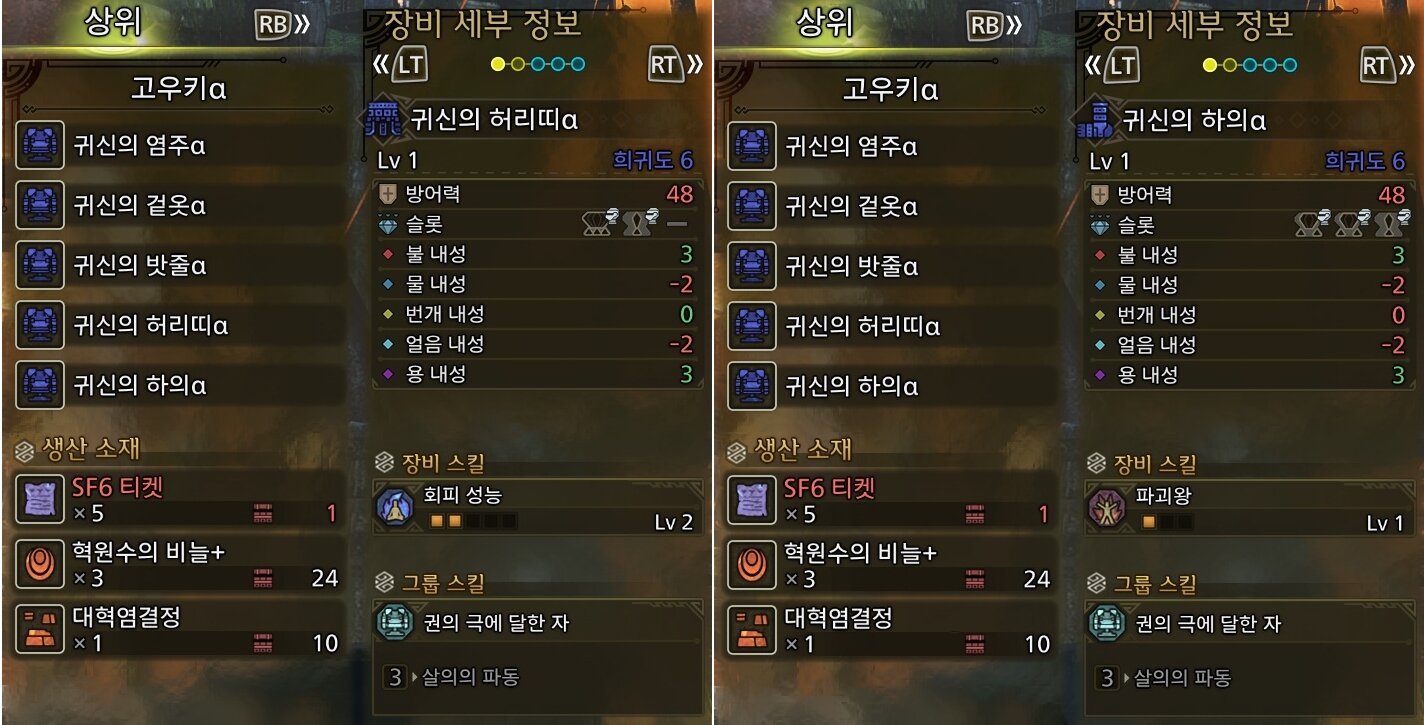The height and width of the screenshot is (725, 1424).
Task: Go to next page with RT arrow in 허리띠 details
Action: pos(676,65)
